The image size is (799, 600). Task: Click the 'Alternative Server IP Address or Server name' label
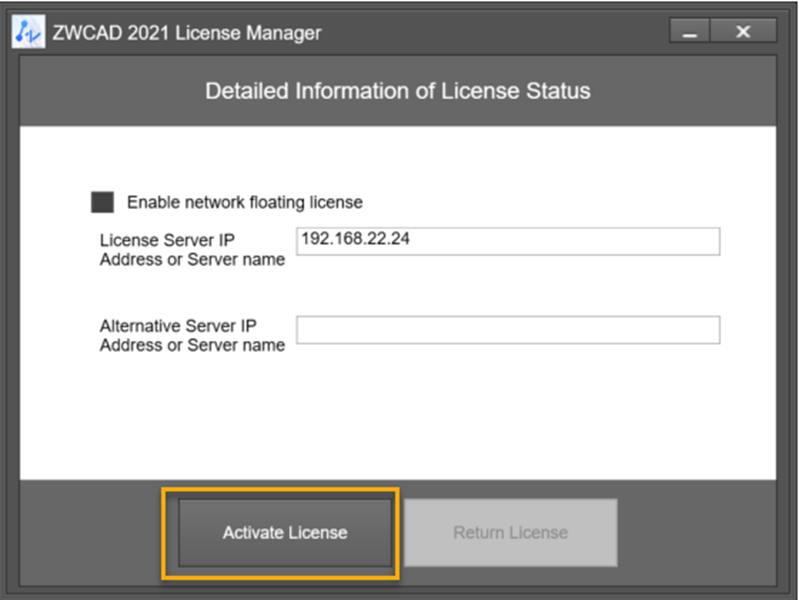[x=192, y=335]
